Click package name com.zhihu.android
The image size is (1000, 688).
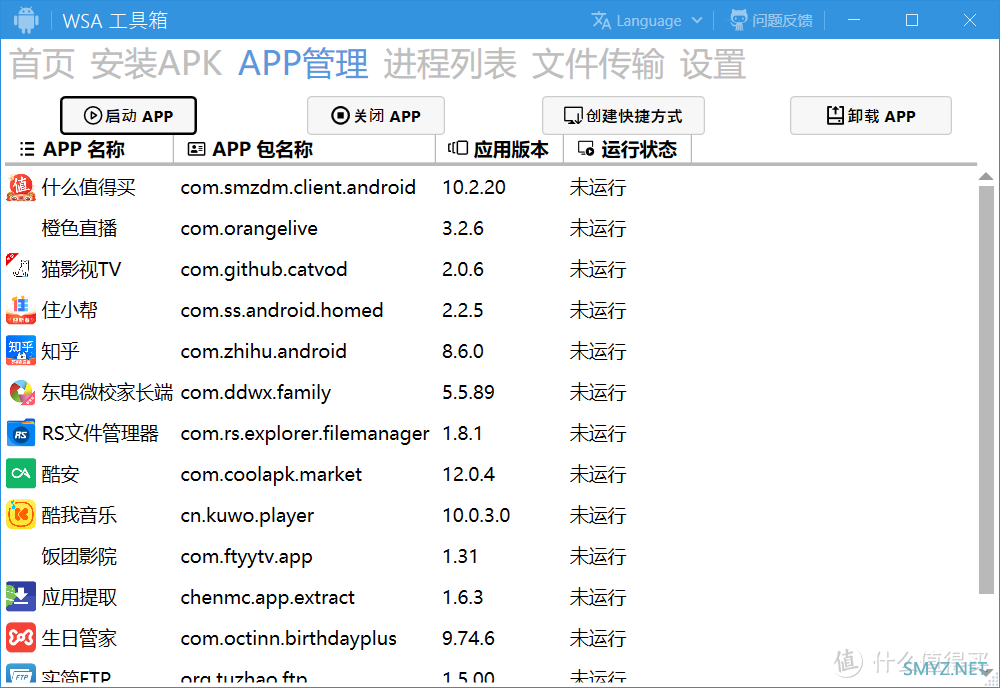[x=263, y=351]
